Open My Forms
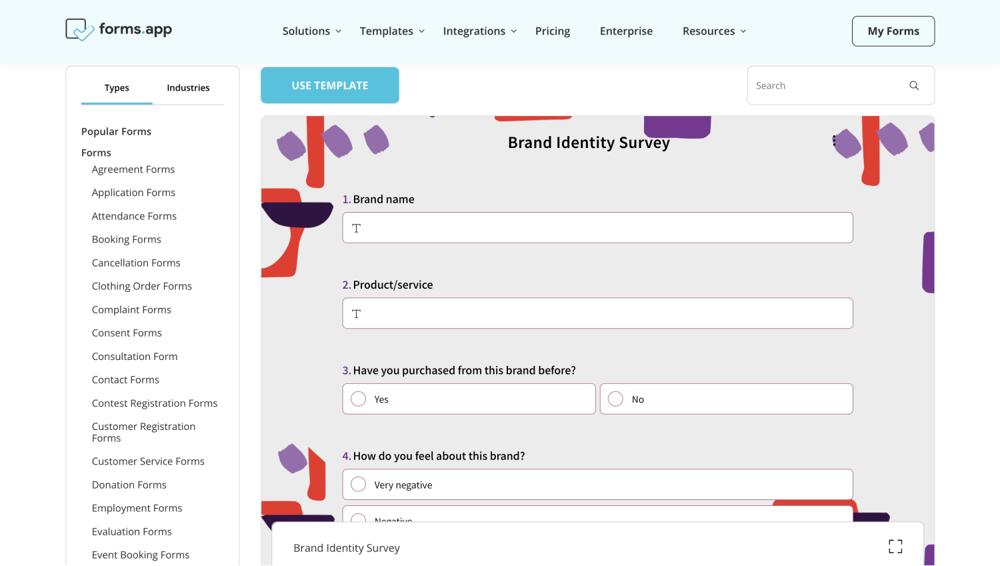1000x566 pixels. point(893,31)
